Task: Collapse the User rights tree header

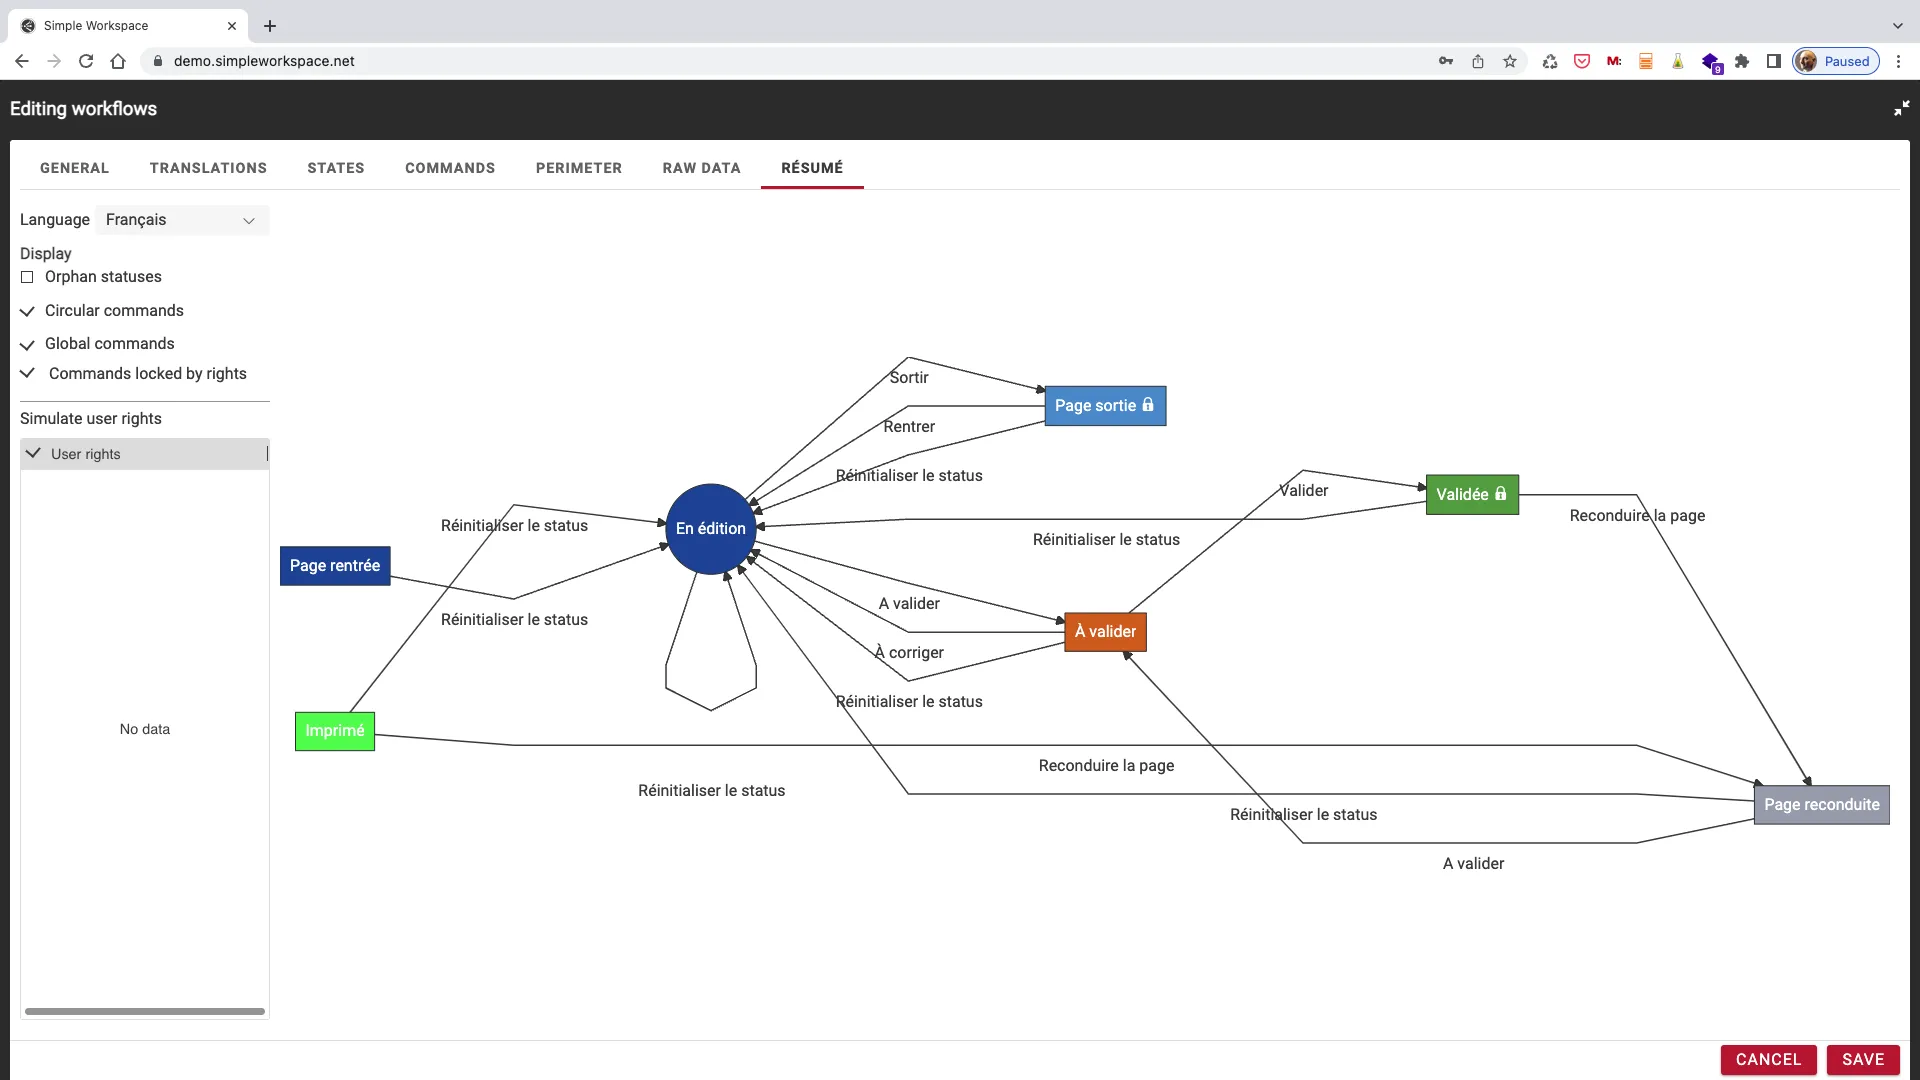Action: click(x=33, y=453)
